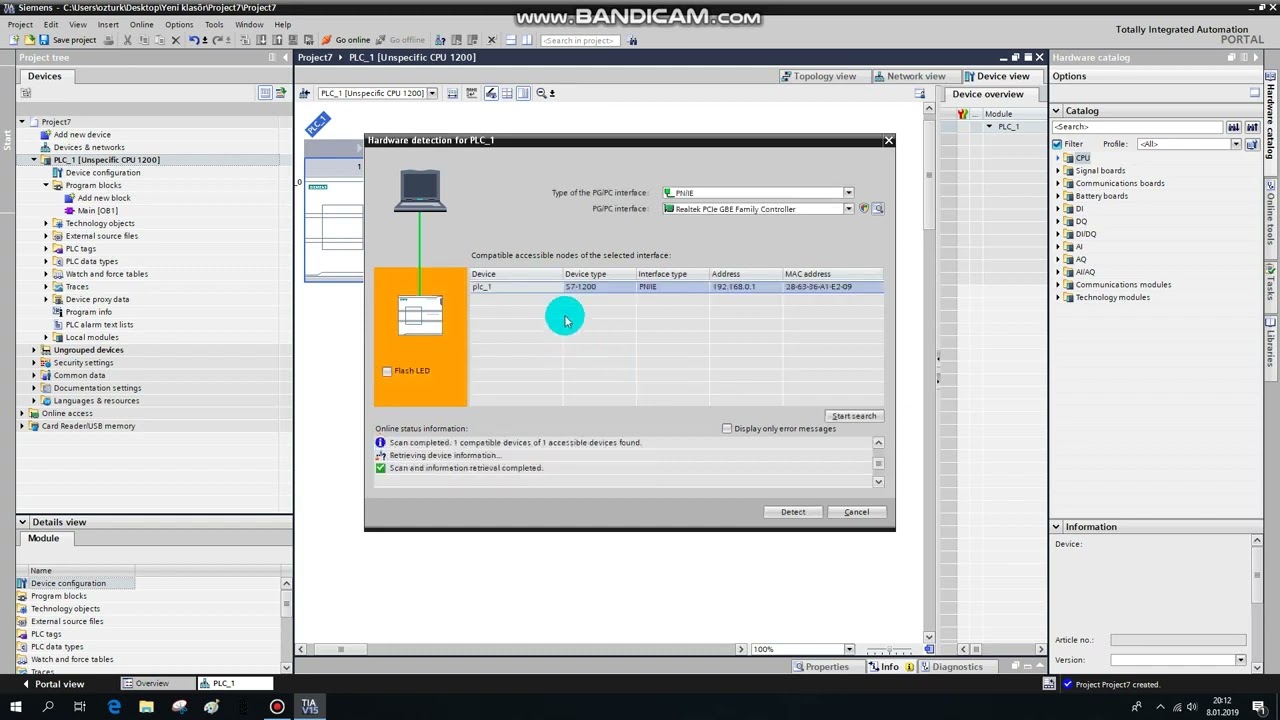Open Edge browser from the taskbar
1280x720 pixels.
pos(114,707)
